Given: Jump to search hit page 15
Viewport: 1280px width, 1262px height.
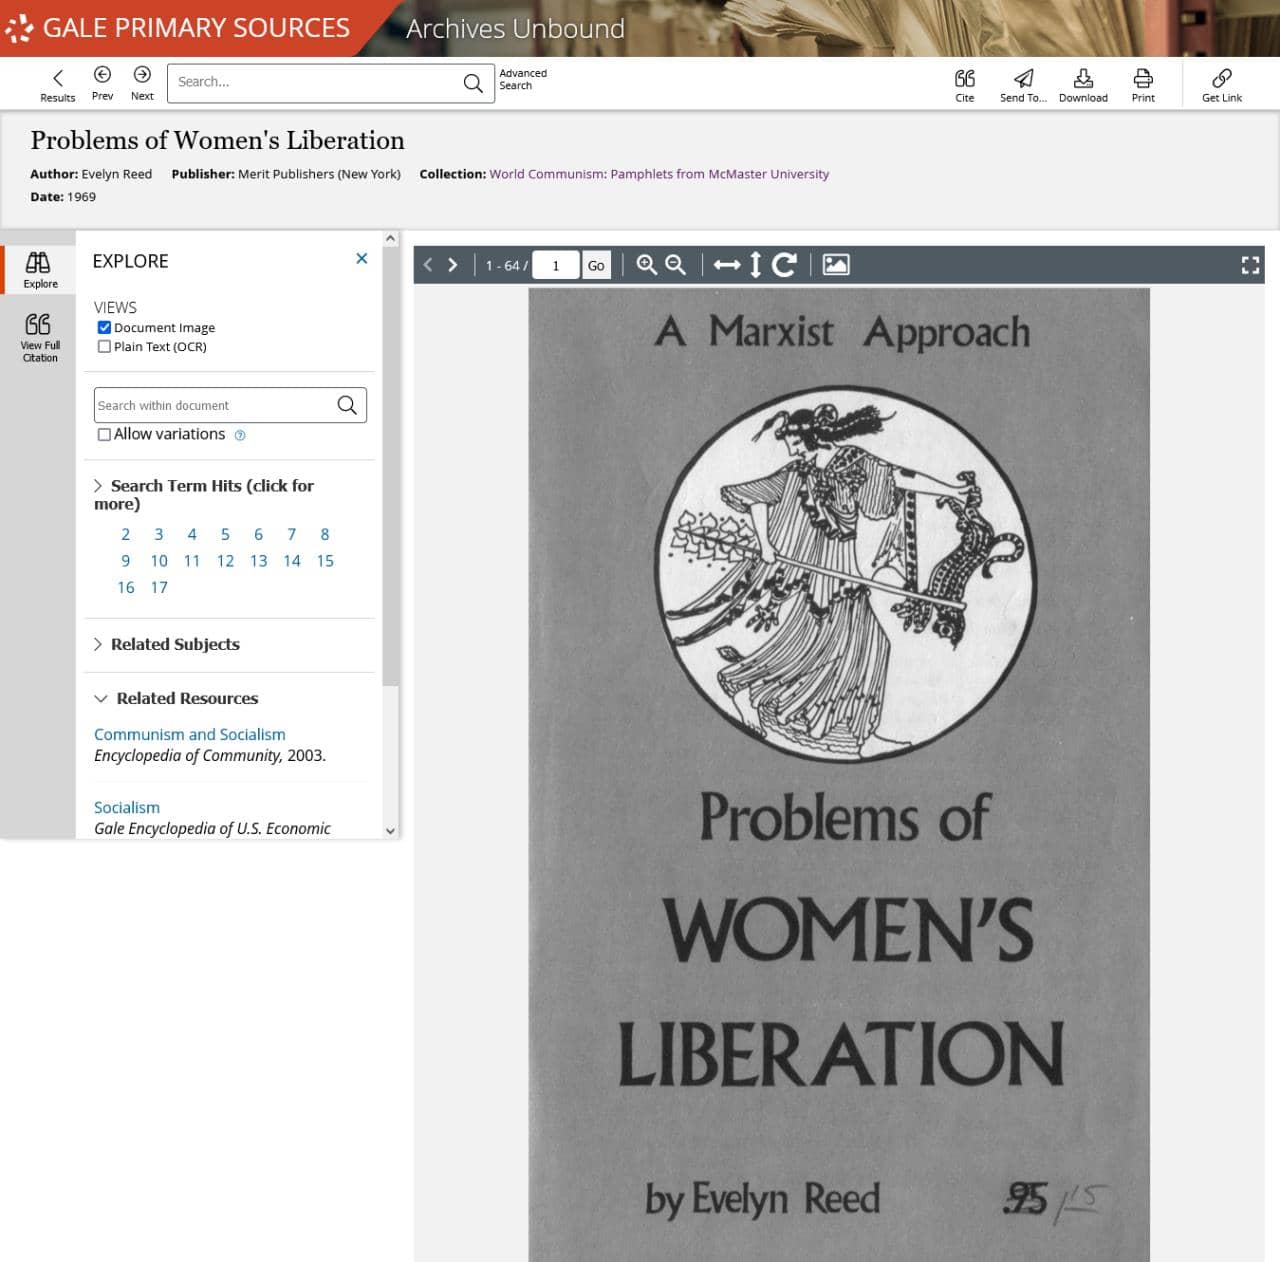Looking at the screenshot, I should pos(325,561).
